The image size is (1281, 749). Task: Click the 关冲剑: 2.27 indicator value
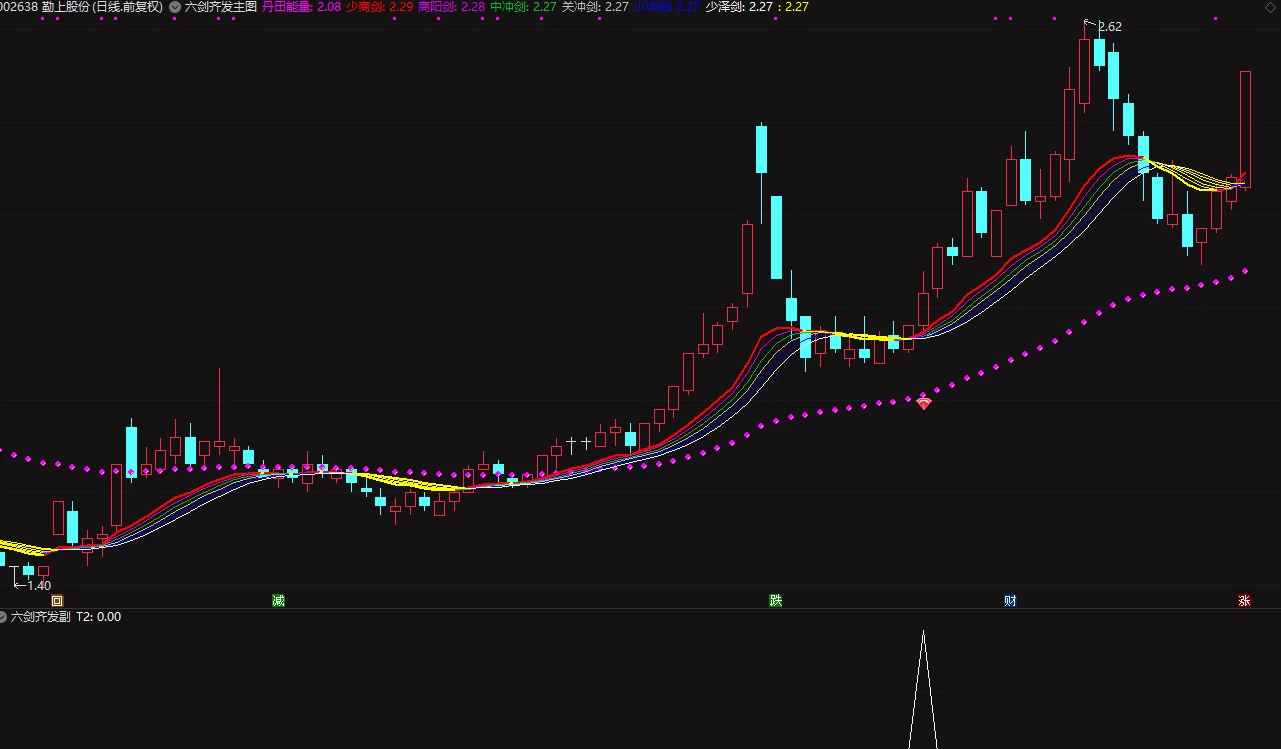[595, 6]
